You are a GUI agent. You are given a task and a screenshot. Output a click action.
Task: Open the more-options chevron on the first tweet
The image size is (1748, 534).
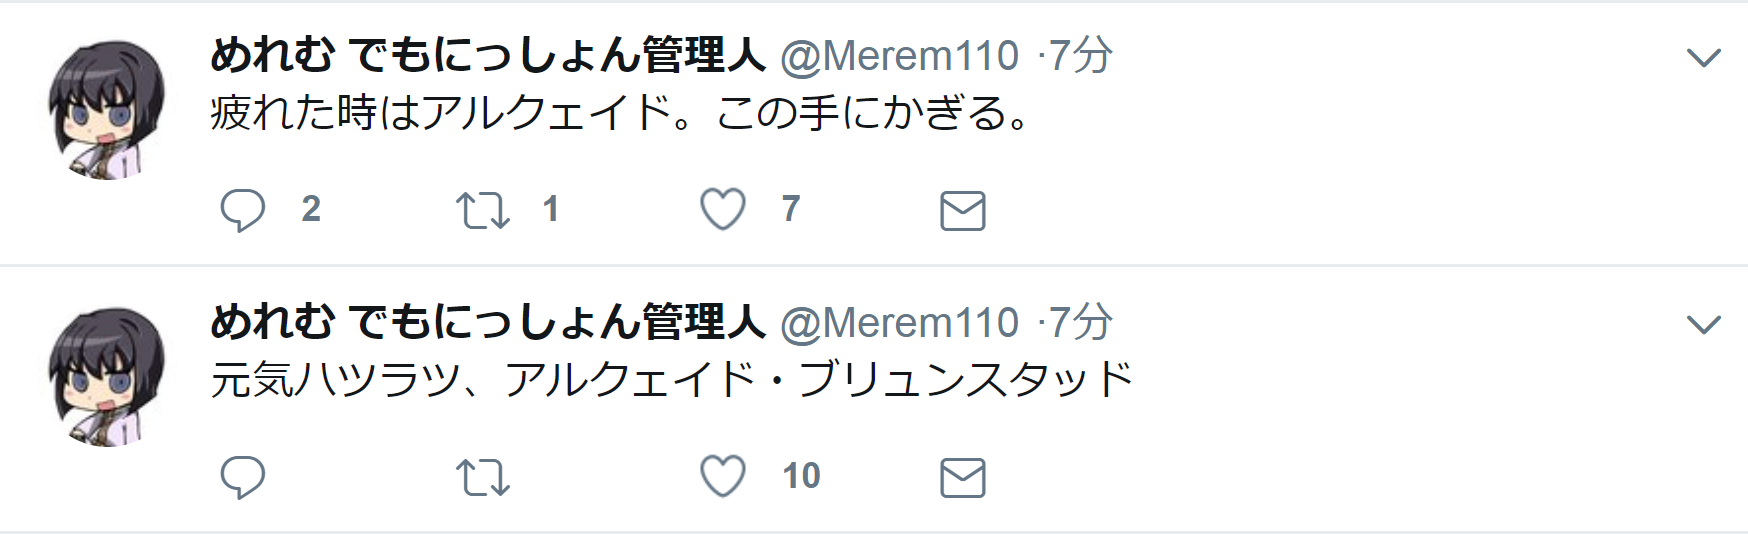1703,58
